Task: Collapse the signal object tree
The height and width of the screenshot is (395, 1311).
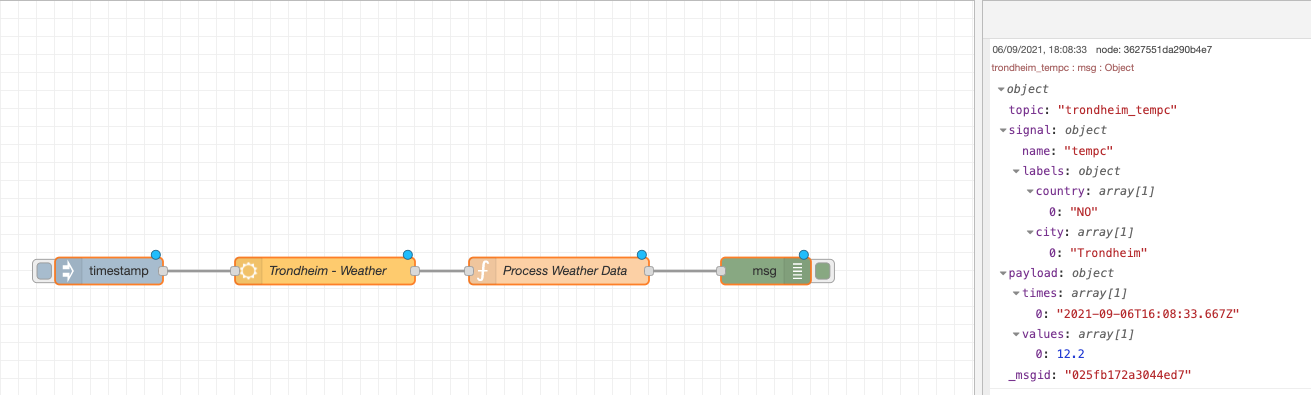Action: pos(1003,130)
